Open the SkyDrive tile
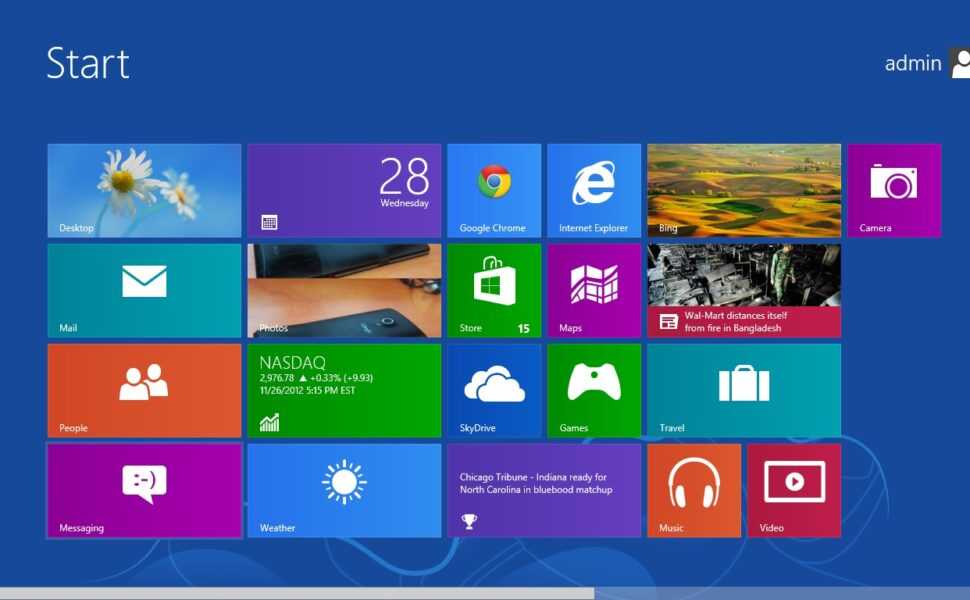970x600 pixels. coord(494,391)
